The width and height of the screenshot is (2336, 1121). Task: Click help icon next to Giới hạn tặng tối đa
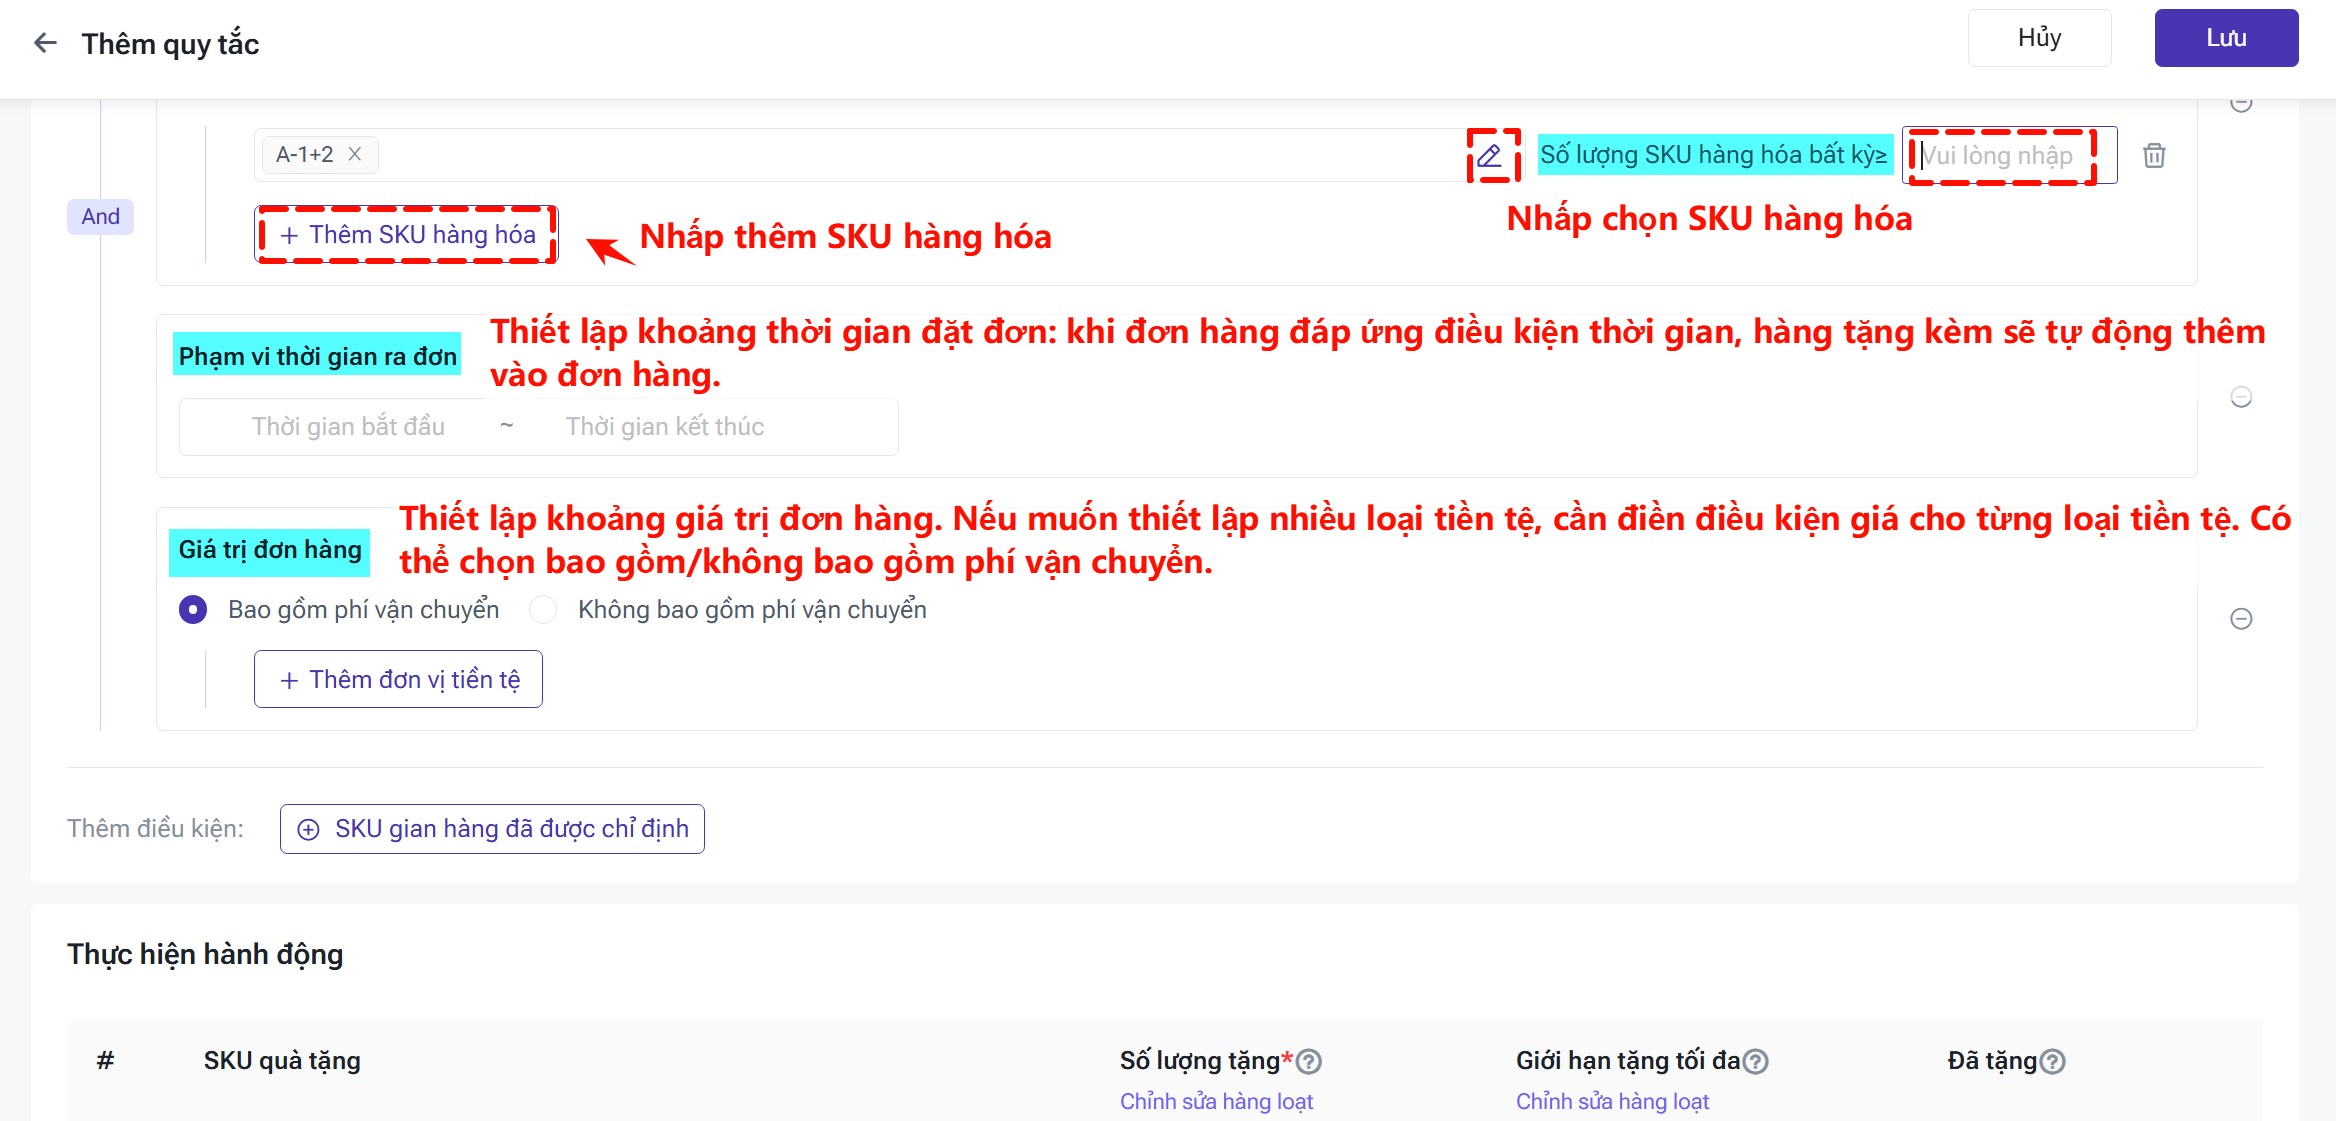(x=1755, y=1061)
